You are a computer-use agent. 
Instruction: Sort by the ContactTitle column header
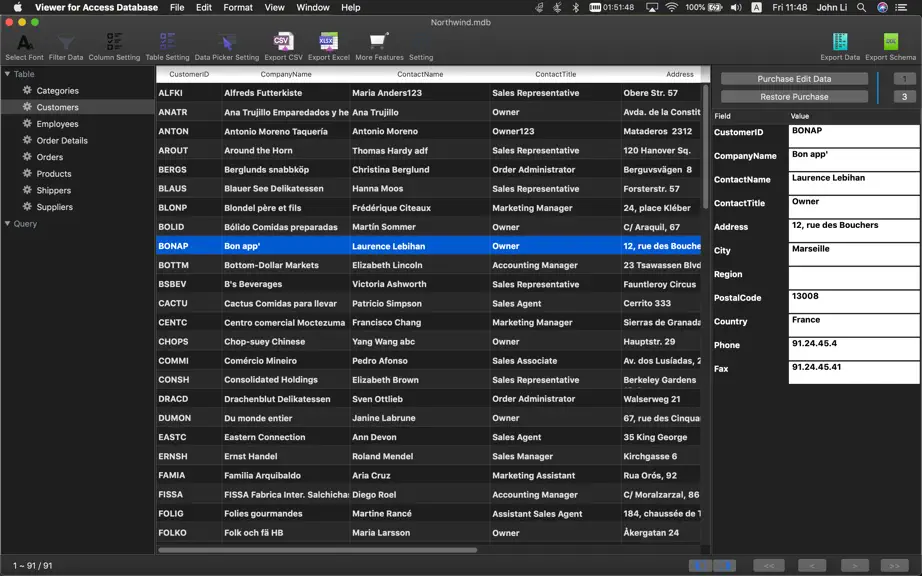pyautogui.click(x=556, y=74)
